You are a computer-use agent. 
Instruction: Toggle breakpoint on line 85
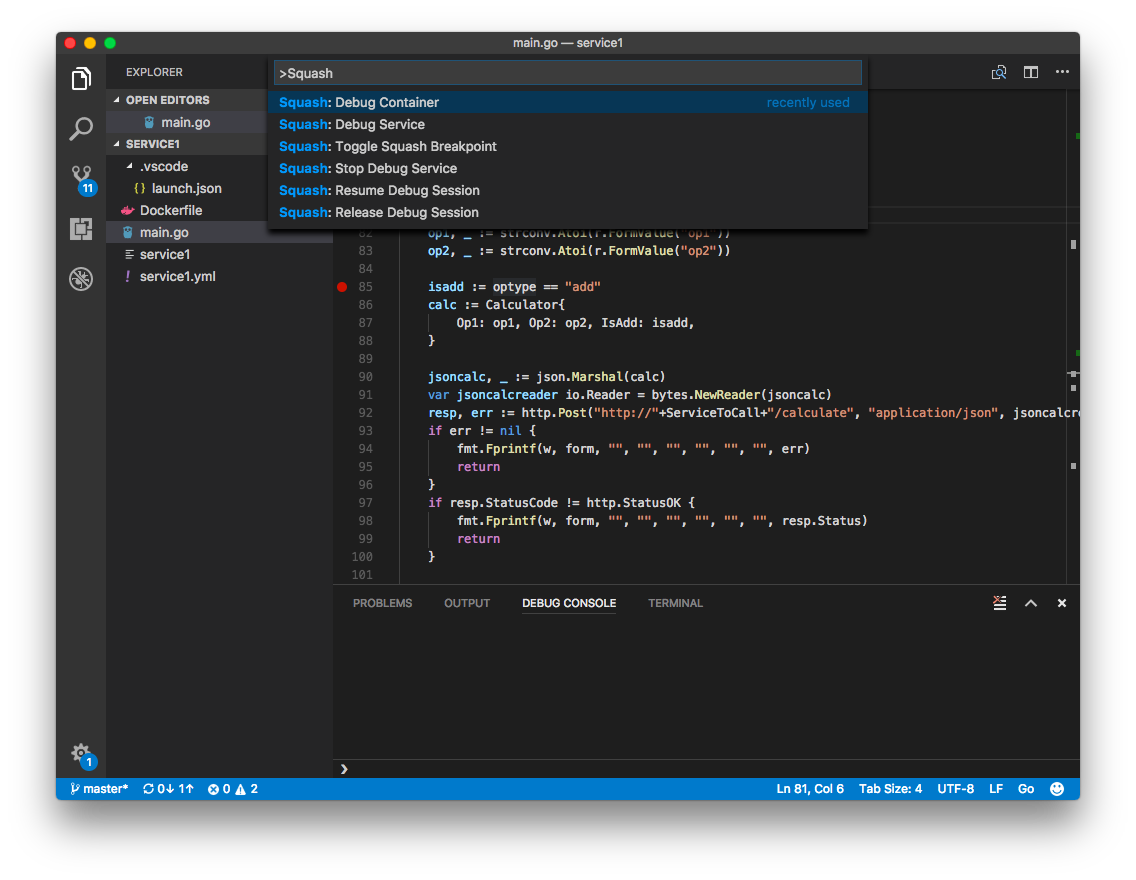pos(342,287)
